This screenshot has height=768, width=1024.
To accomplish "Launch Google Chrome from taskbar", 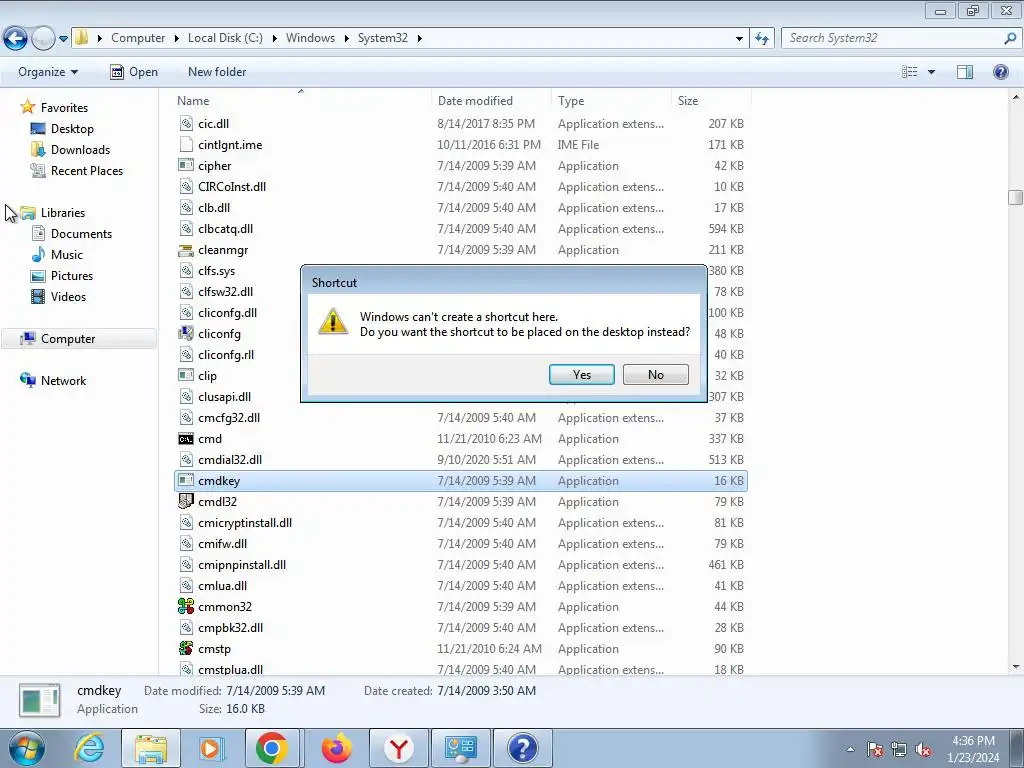I will click(x=272, y=748).
